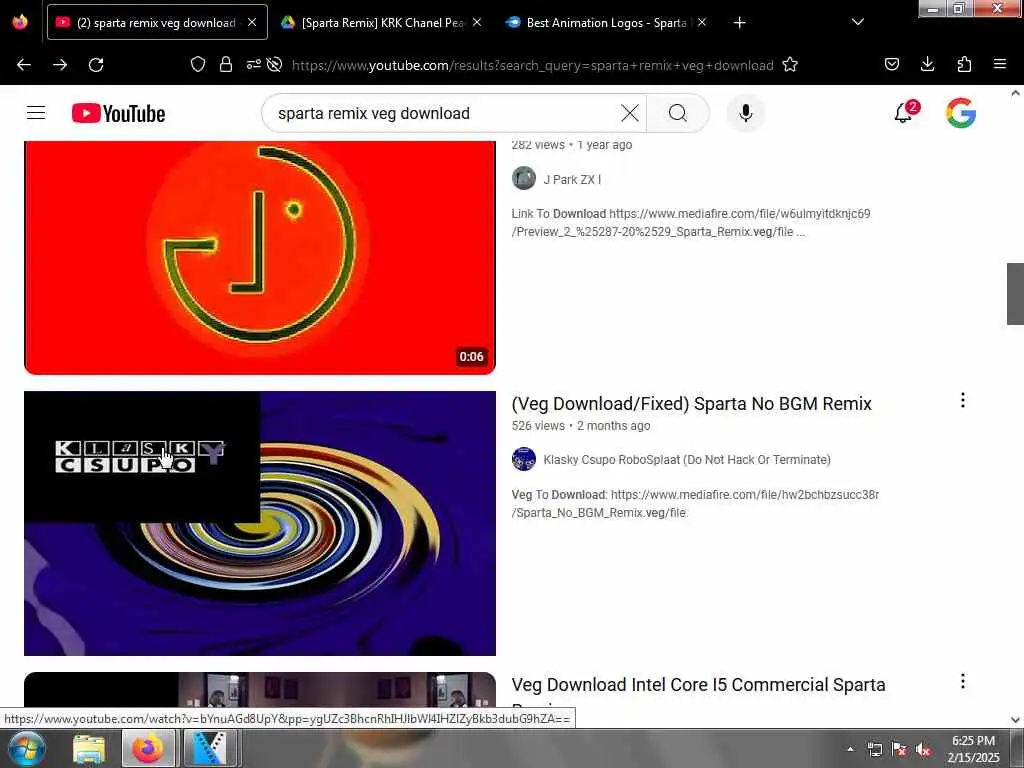Open the Firefox View icon in tab bar

[20, 22]
